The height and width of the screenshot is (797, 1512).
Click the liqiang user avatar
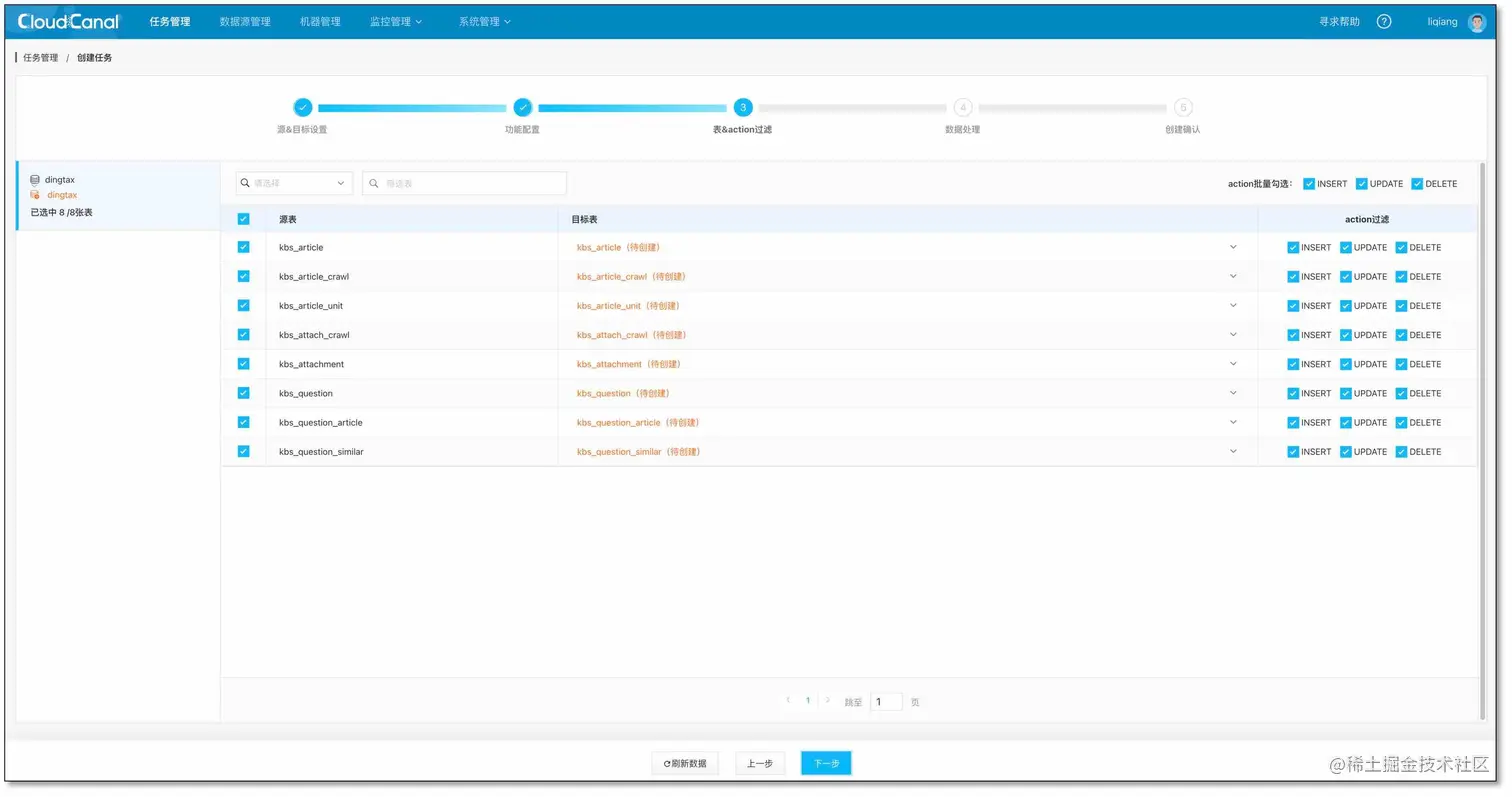click(1477, 22)
